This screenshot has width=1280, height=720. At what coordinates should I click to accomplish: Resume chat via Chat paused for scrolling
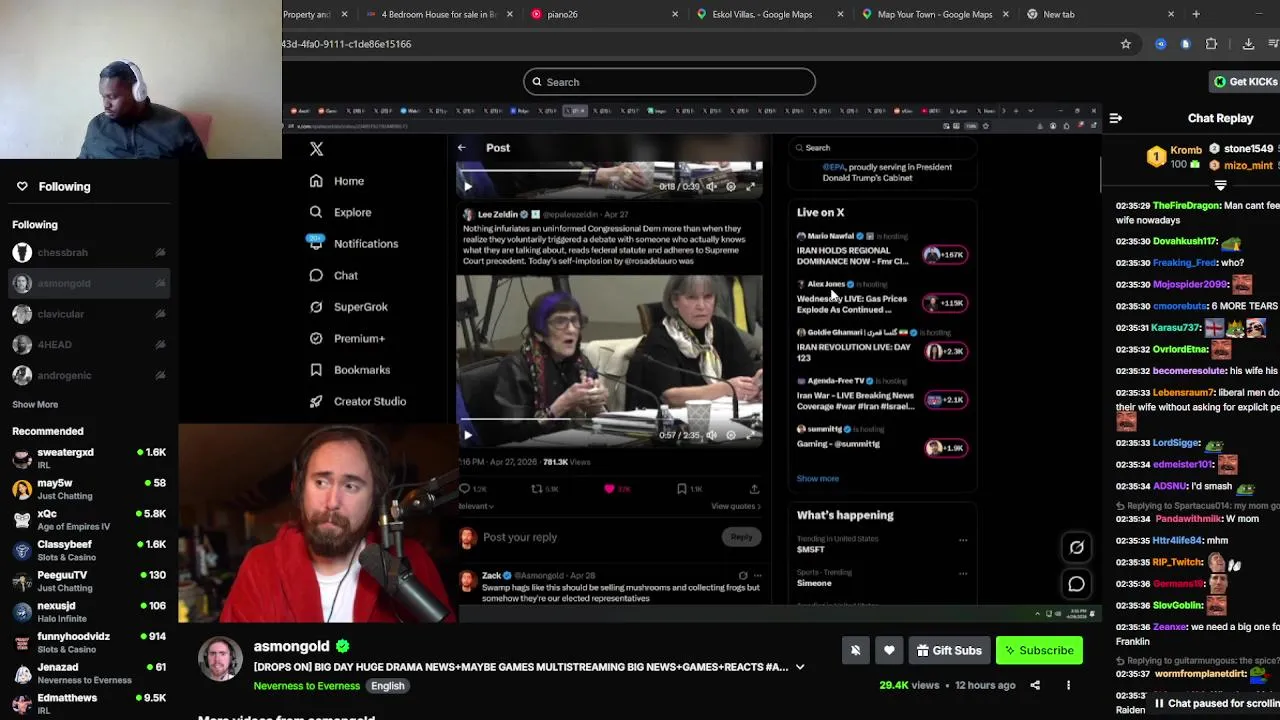[1216, 703]
